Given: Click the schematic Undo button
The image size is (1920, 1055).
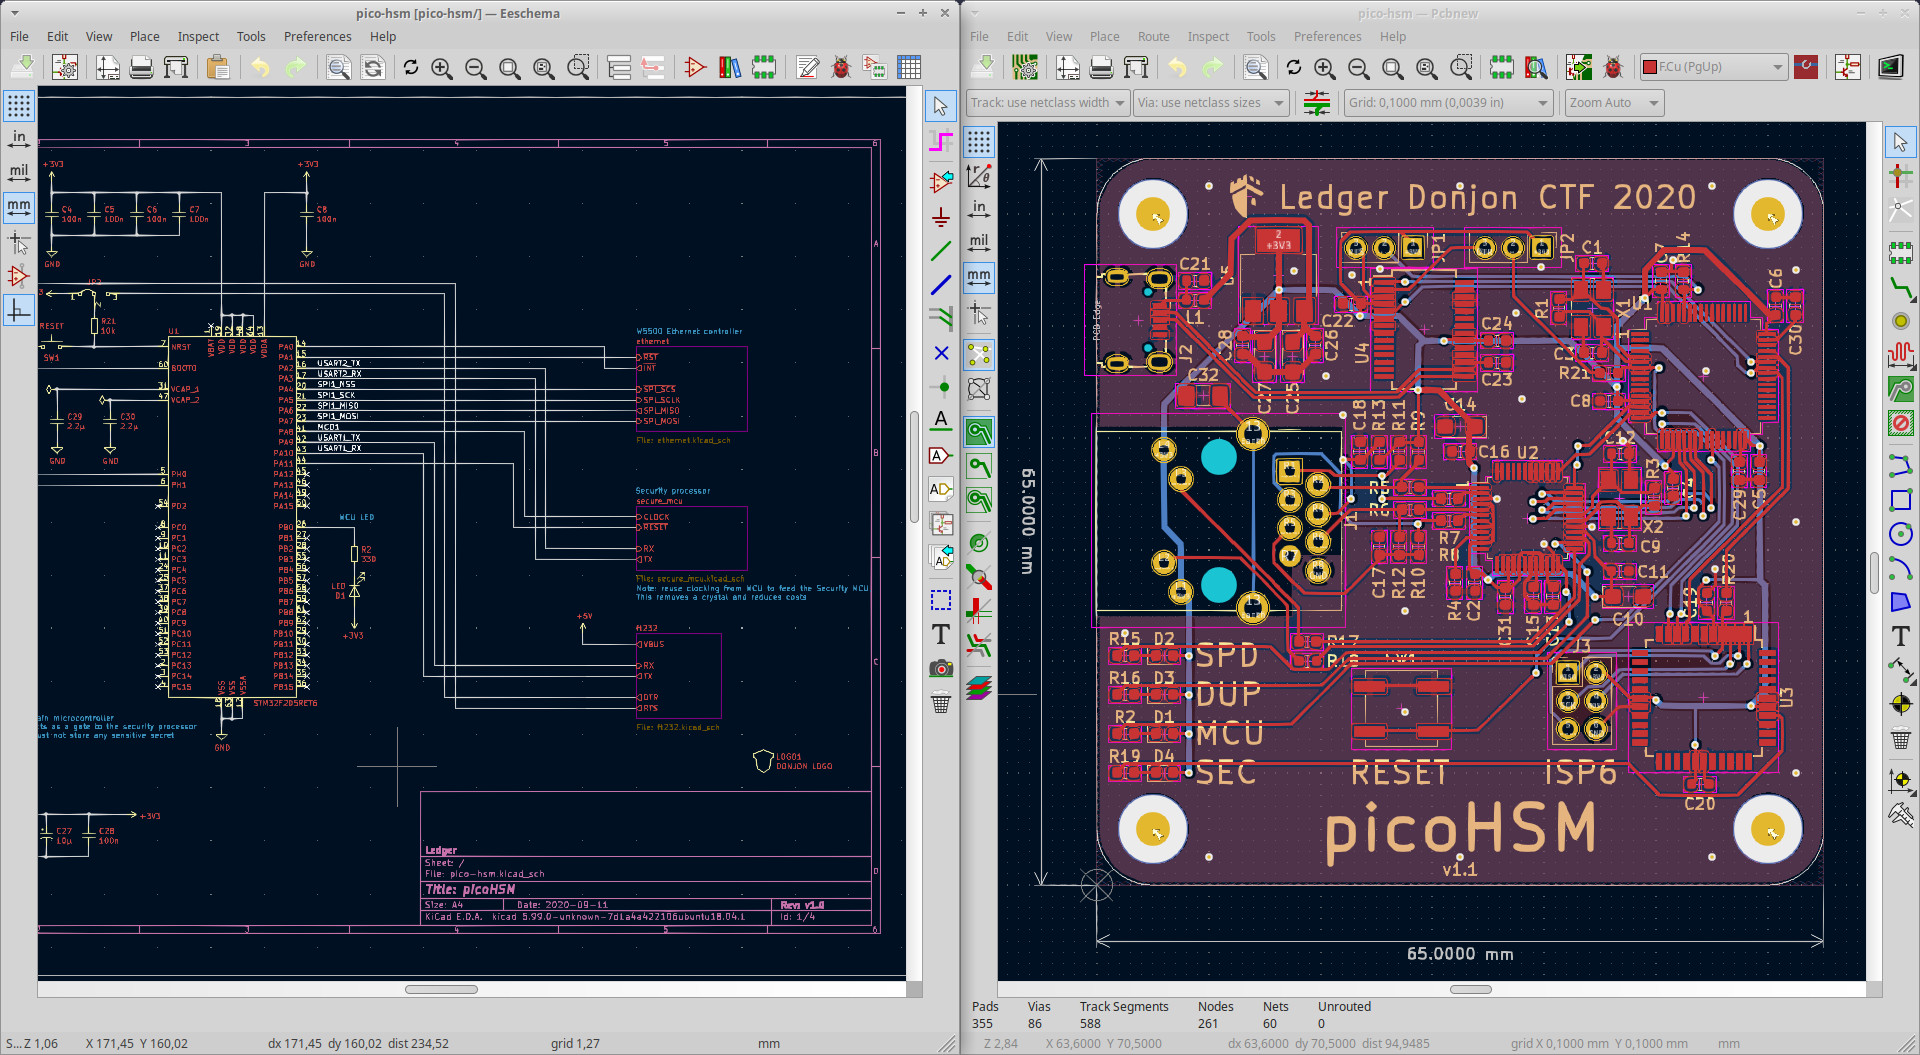Looking at the screenshot, I should pyautogui.click(x=260, y=68).
